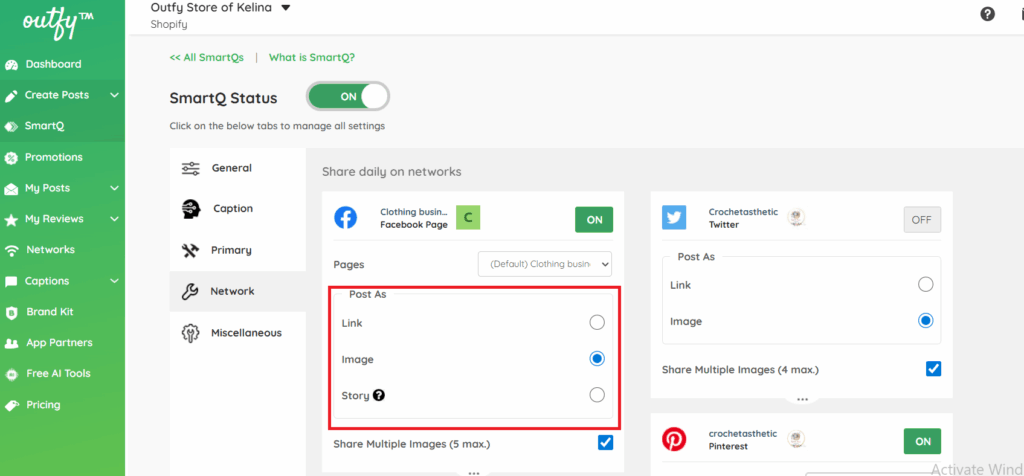This screenshot has height=476, width=1024.
Task: Click the Pinterest logo icon
Action: (x=674, y=440)
